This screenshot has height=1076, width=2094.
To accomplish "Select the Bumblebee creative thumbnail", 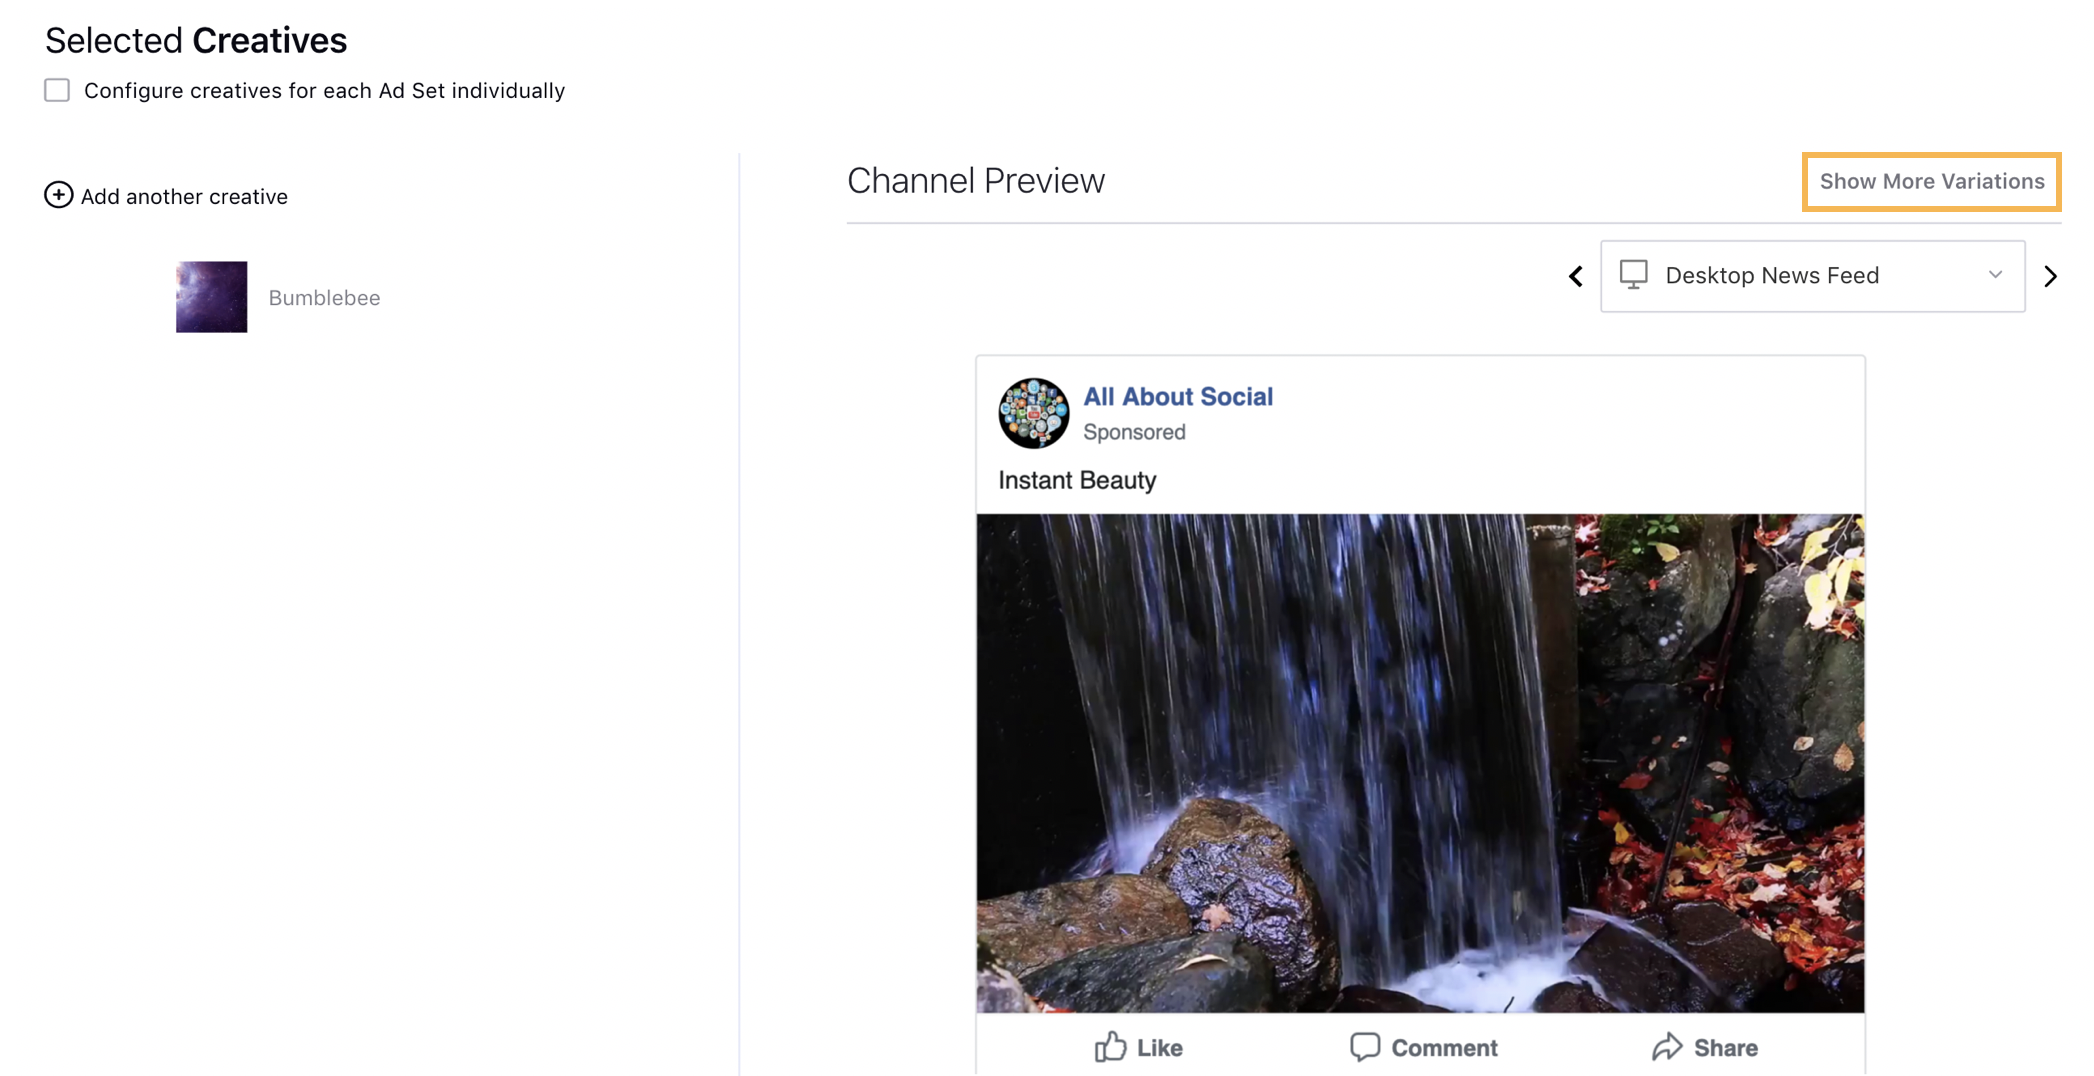I will click(x=211, y=297).
